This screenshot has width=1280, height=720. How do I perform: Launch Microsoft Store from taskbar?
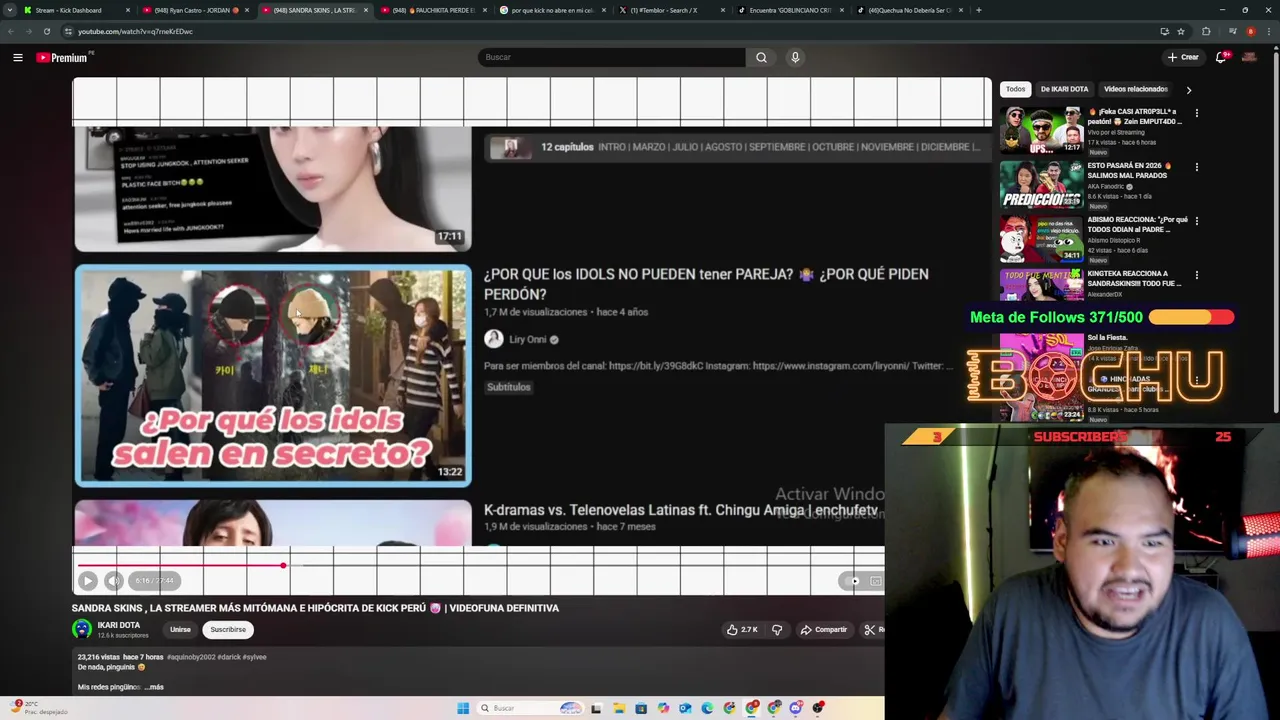(x=641, y=708)
